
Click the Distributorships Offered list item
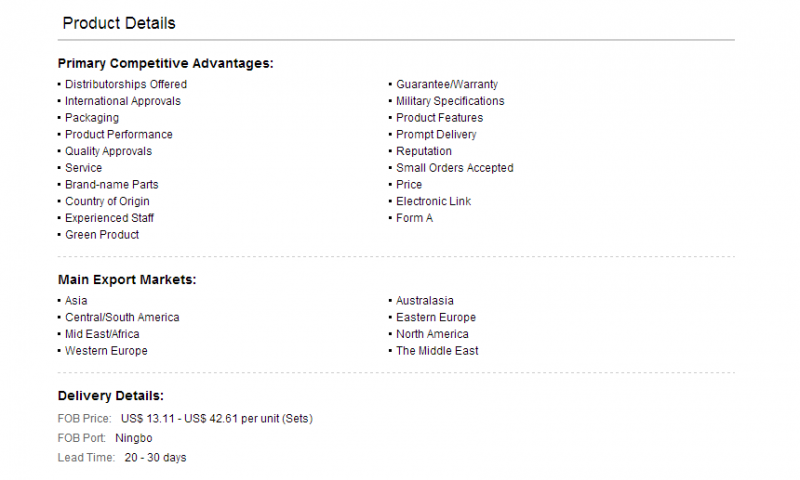[x=126, y=84]
